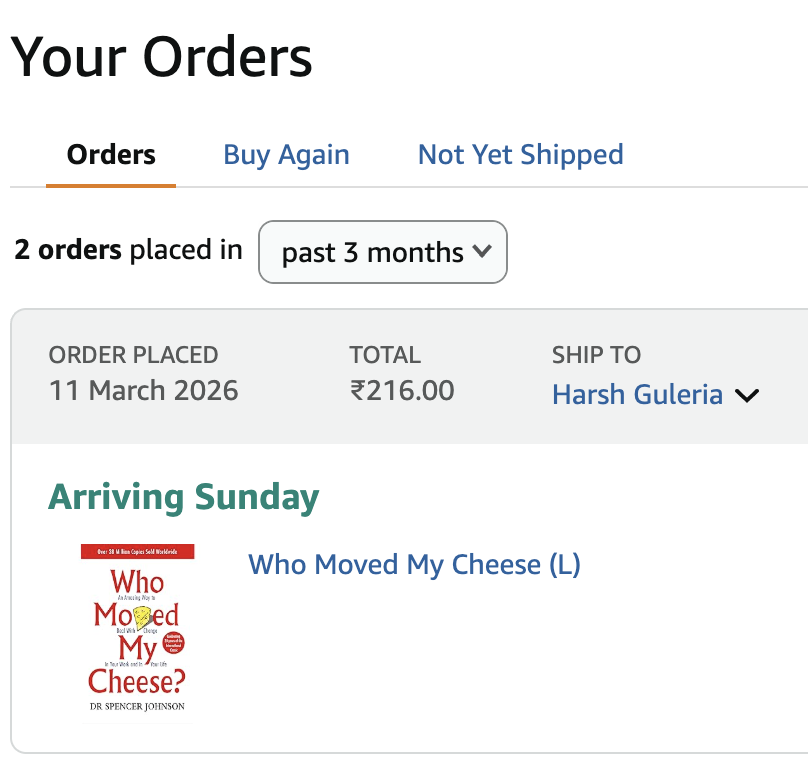
Task: Switch to the Buy Again tab
Action: 286,155
